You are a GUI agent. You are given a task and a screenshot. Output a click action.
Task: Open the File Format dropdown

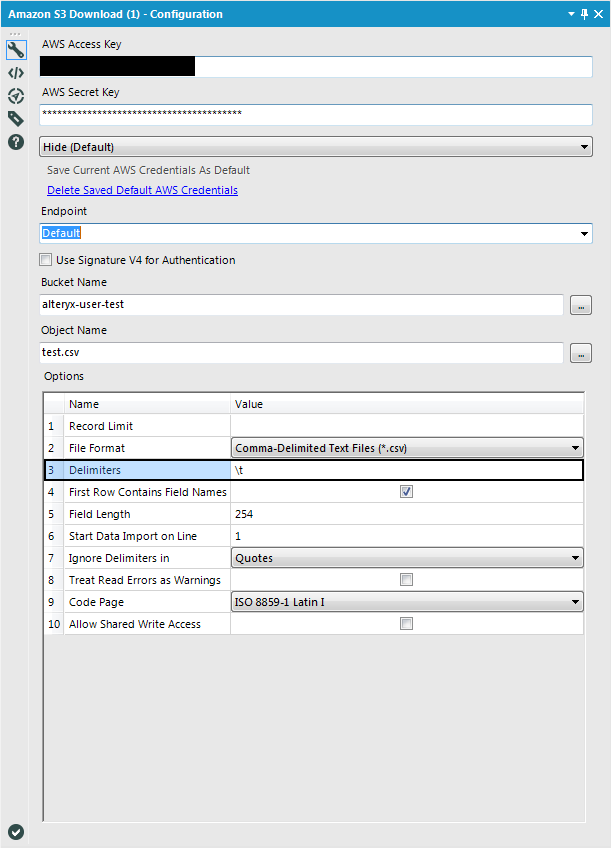coord(407,448)
